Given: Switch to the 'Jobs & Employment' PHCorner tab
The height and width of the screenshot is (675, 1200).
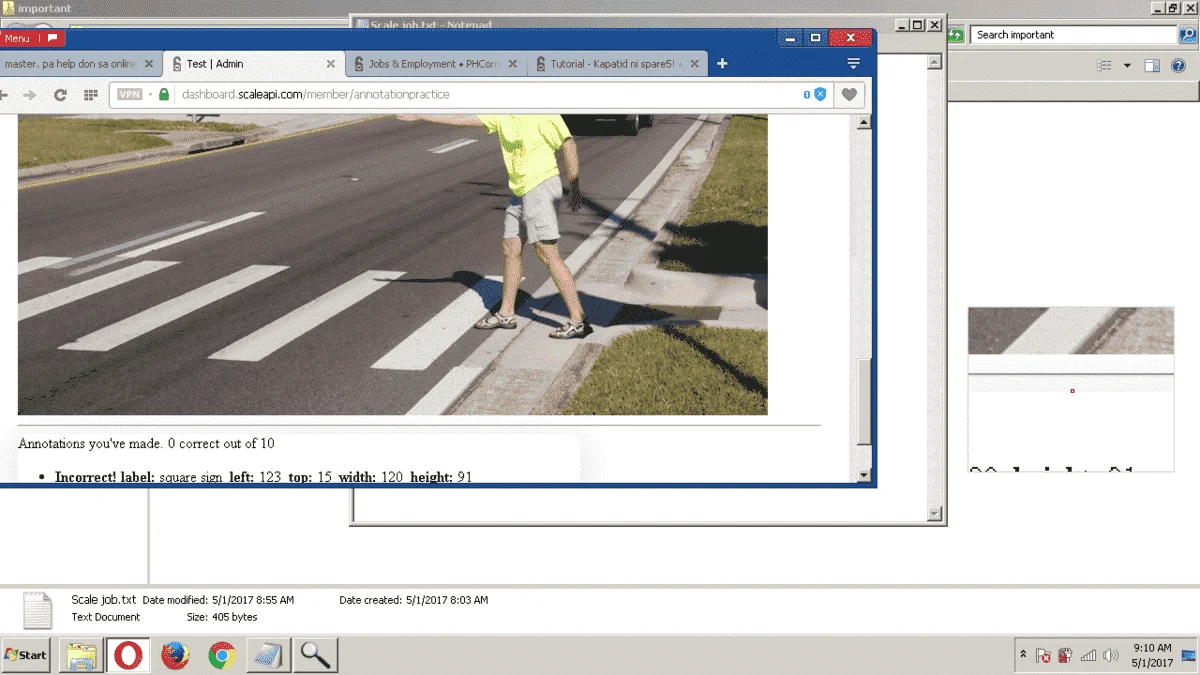Looking at the screenshot, I should [435, 64].
